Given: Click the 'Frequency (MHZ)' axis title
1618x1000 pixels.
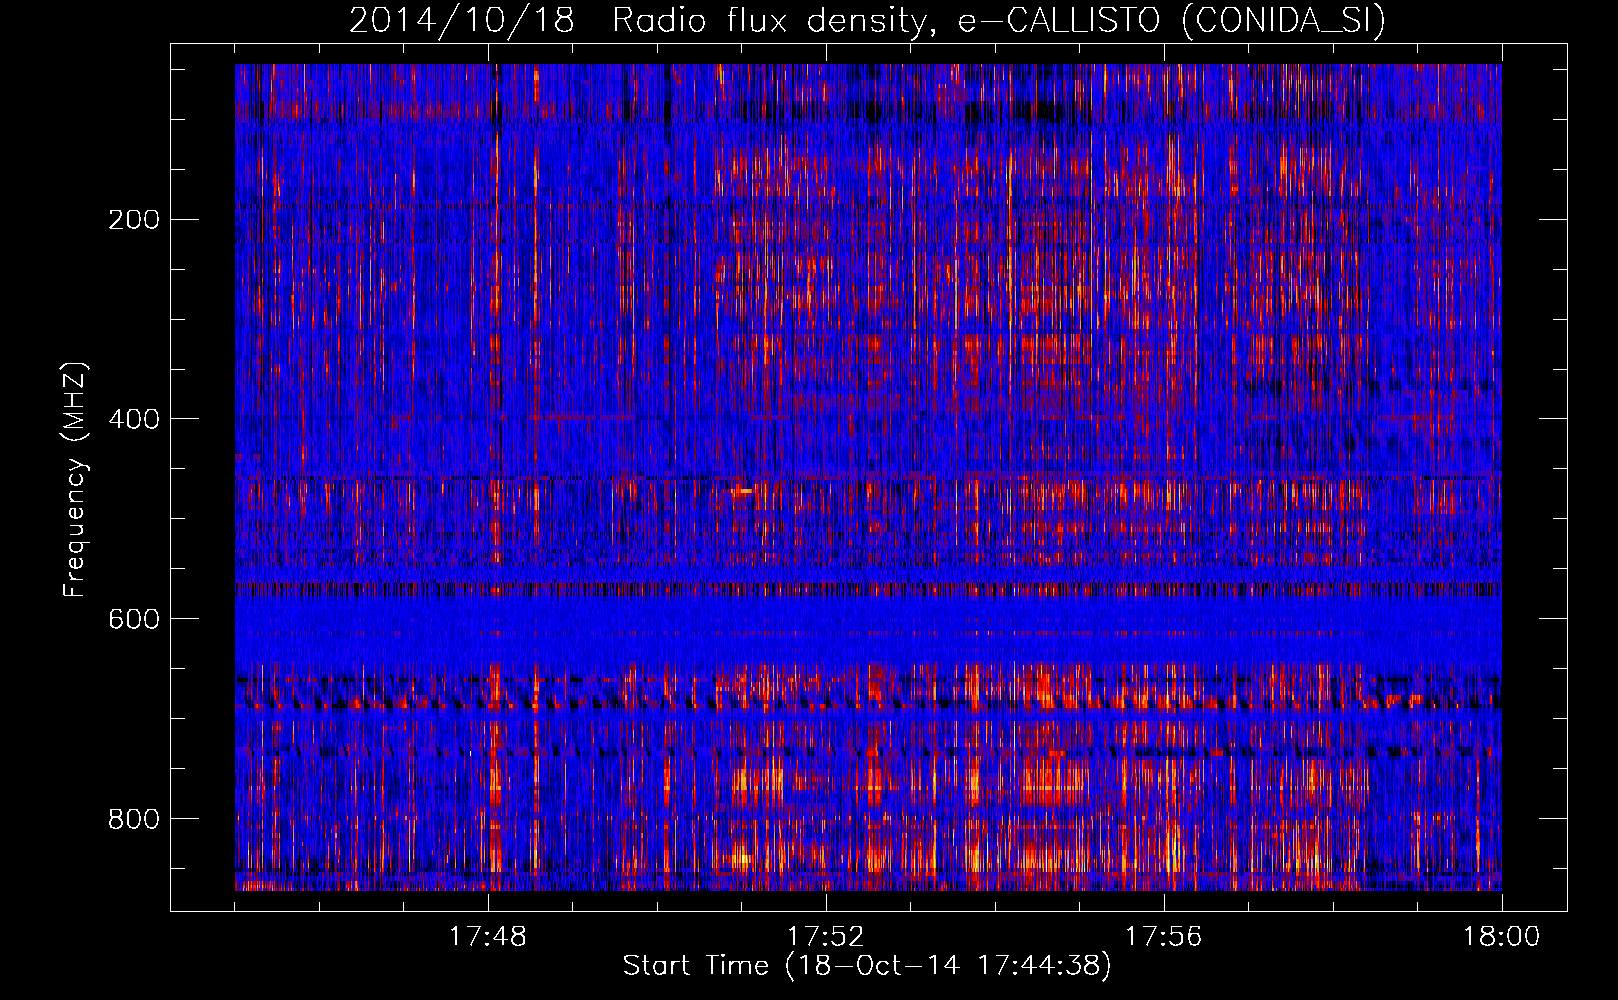Looking at the screenshot, I should tap(75, 479).
